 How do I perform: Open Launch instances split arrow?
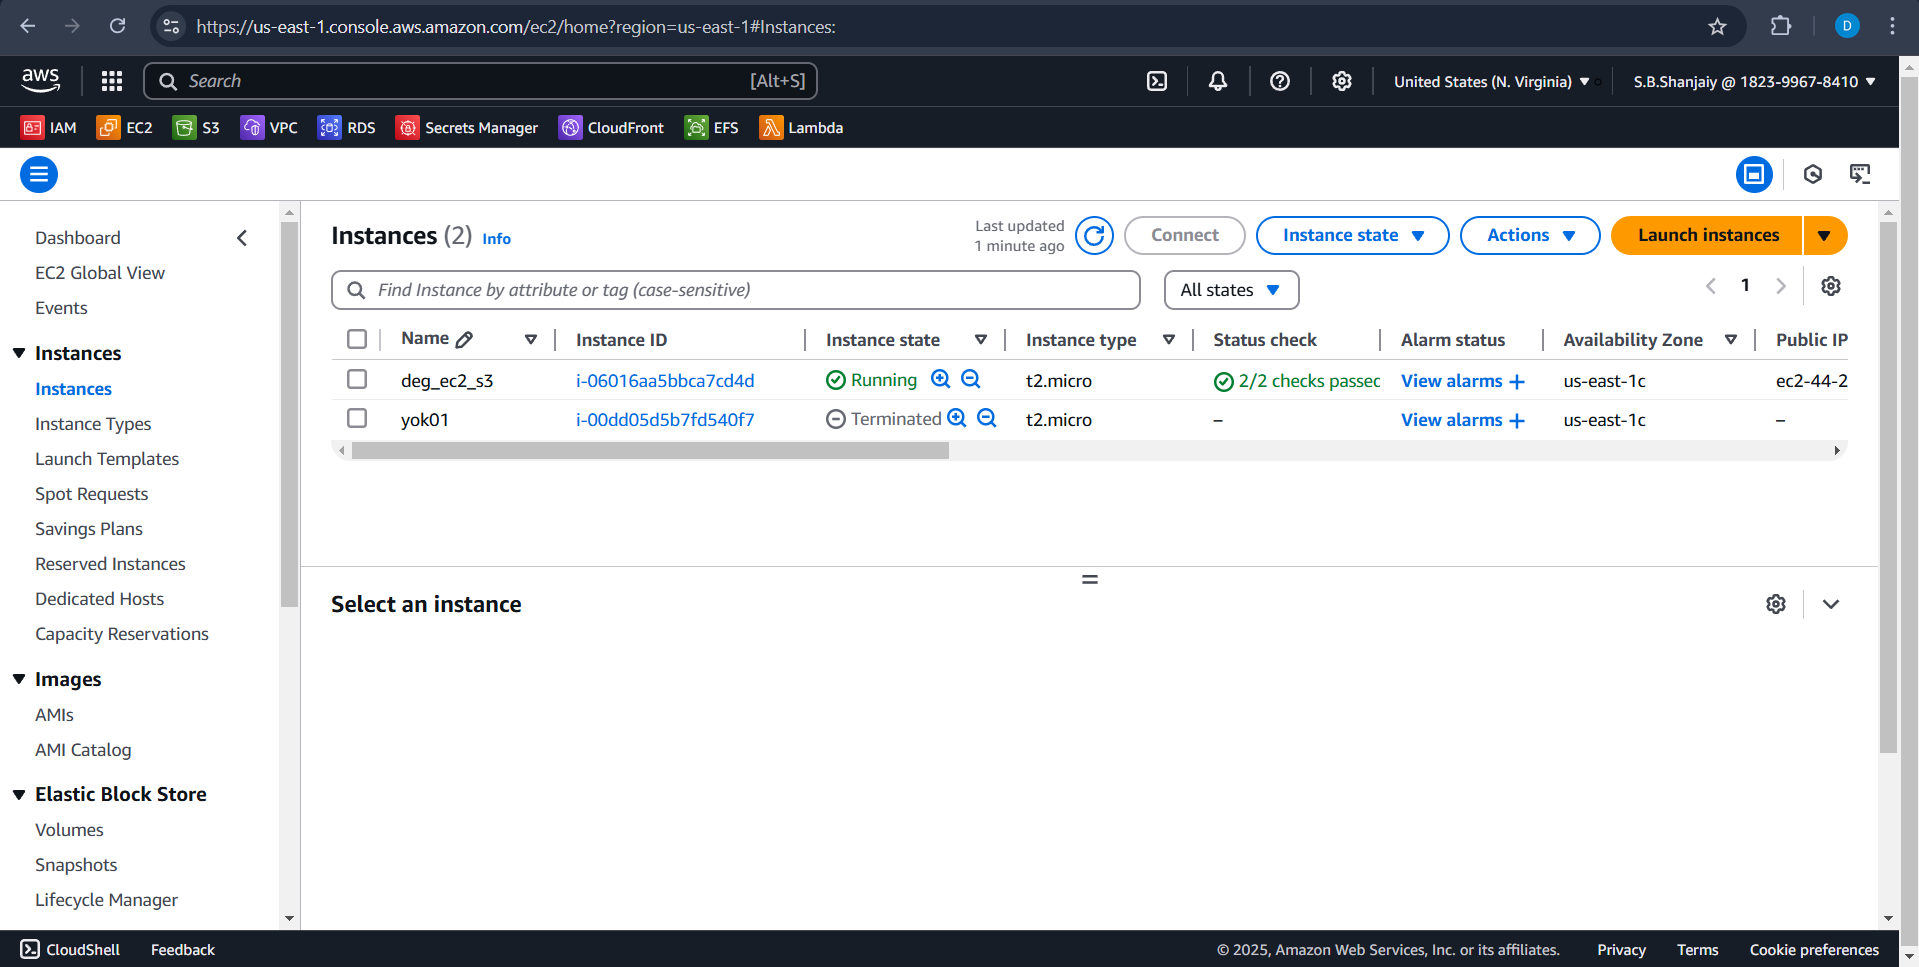1825,236
